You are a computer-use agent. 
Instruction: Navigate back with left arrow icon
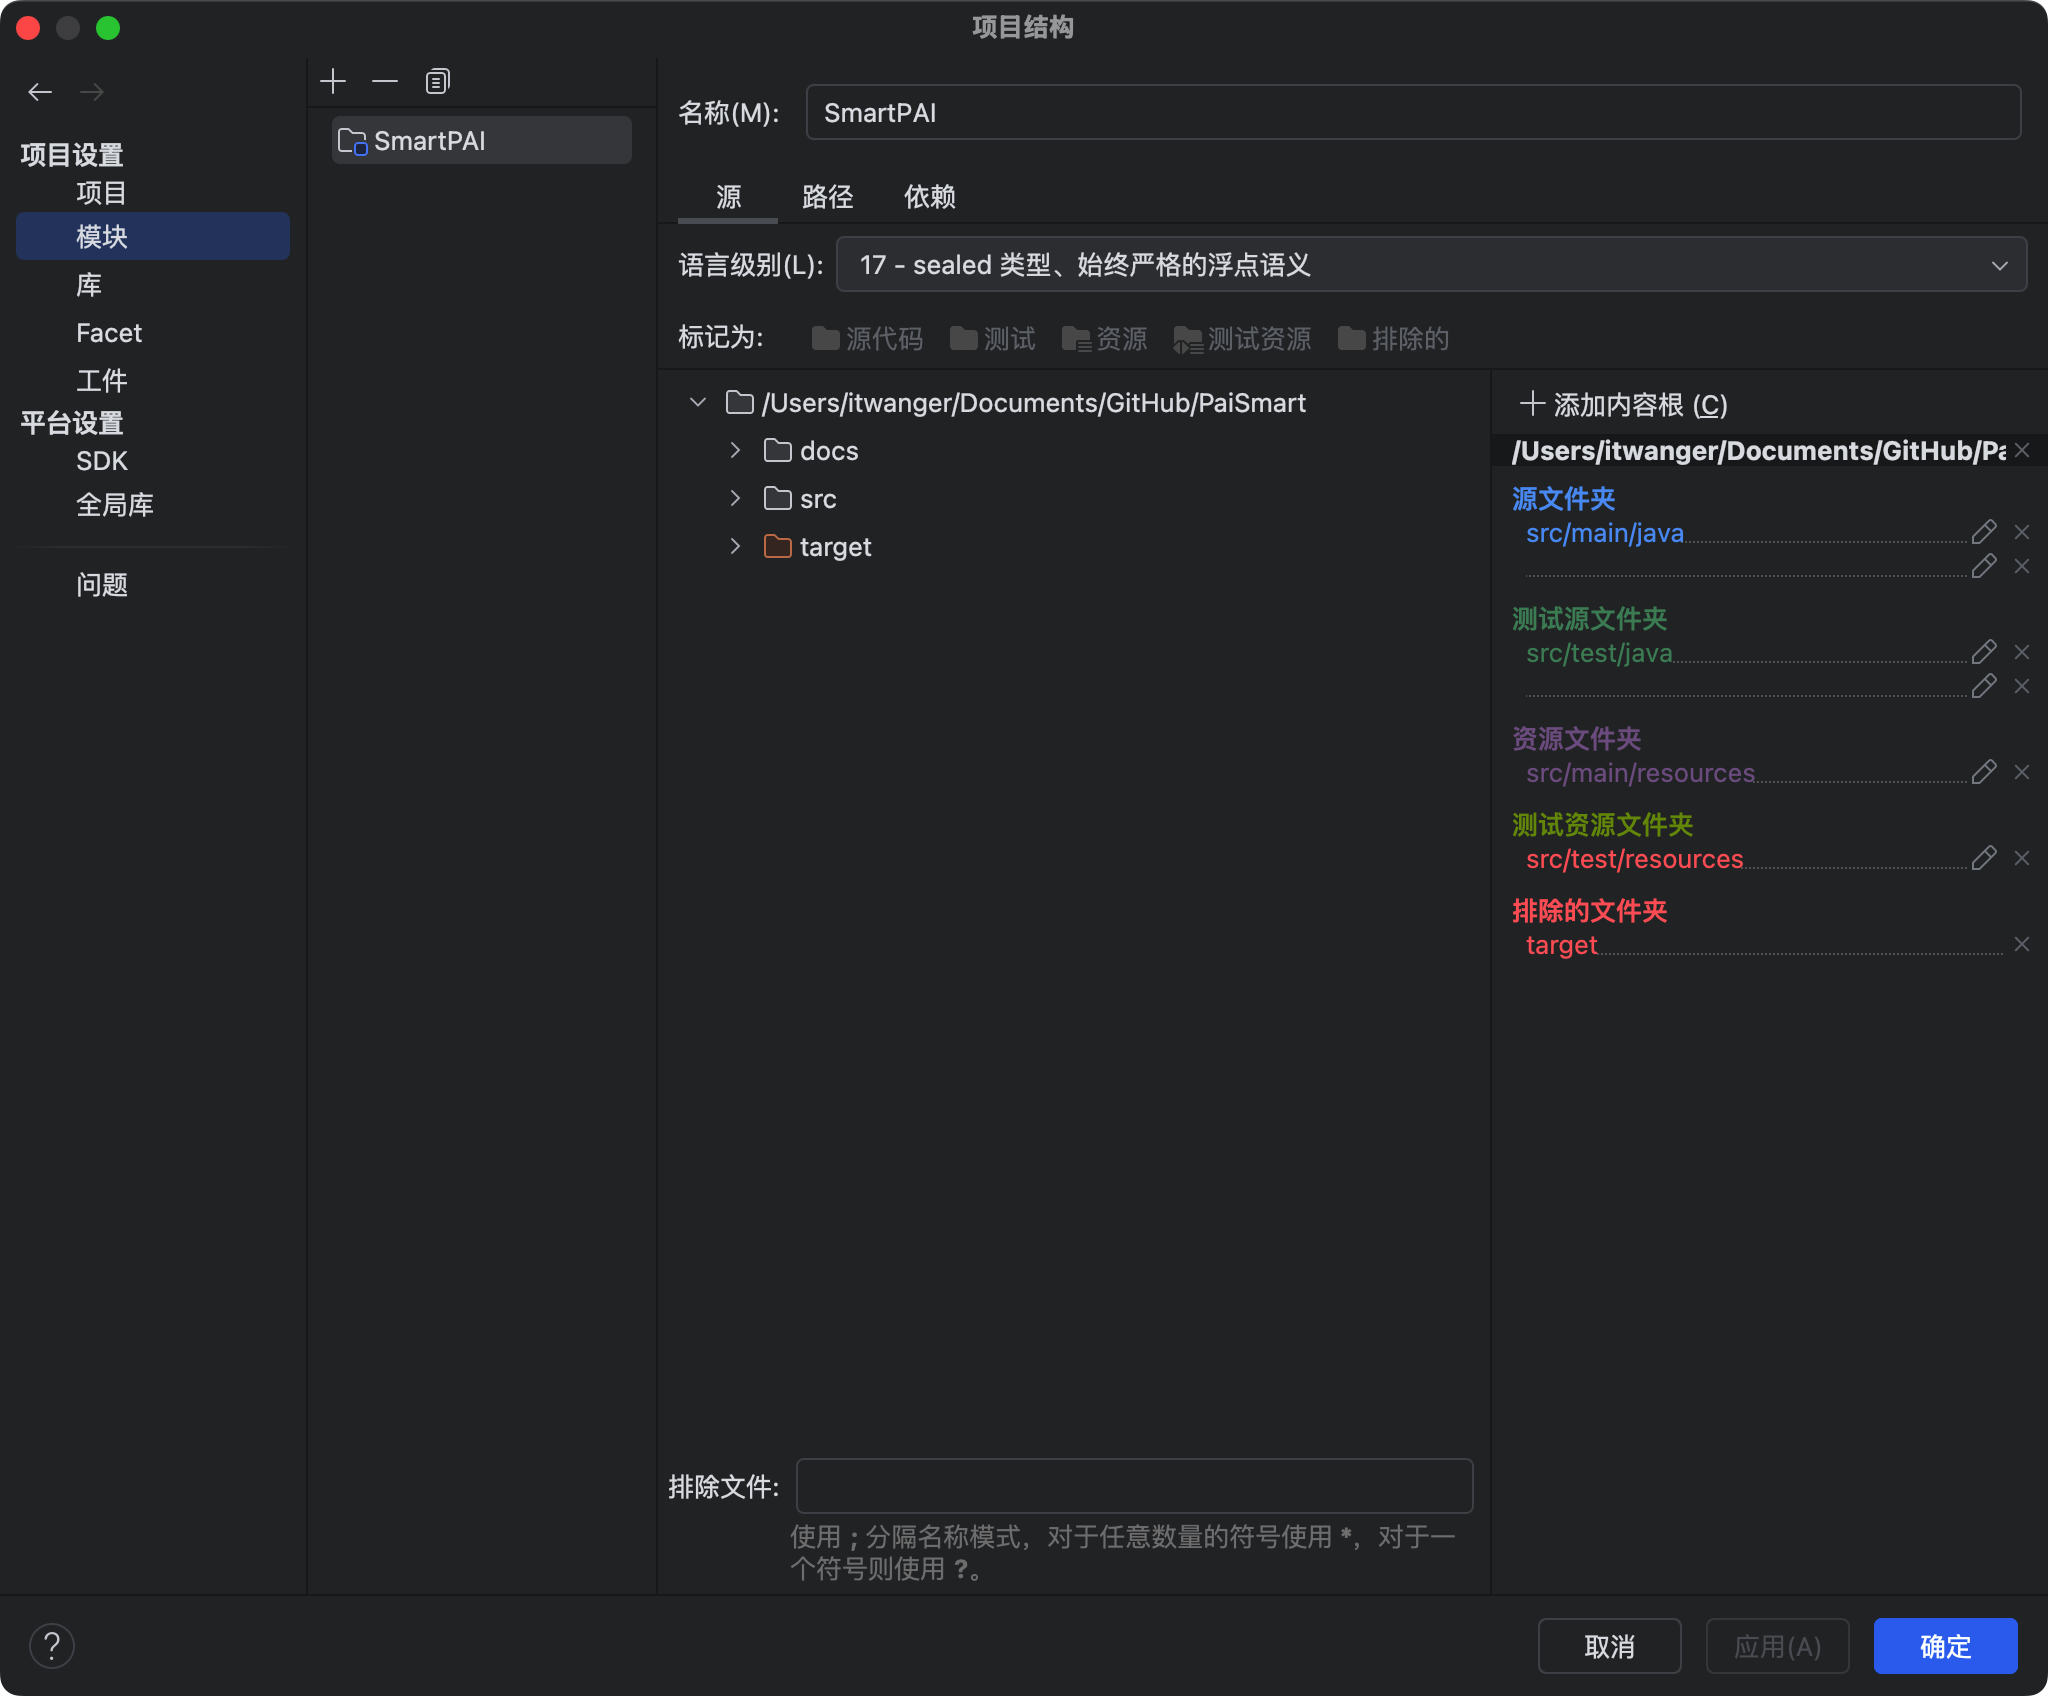pyautogui.click(x=40, y=92)
